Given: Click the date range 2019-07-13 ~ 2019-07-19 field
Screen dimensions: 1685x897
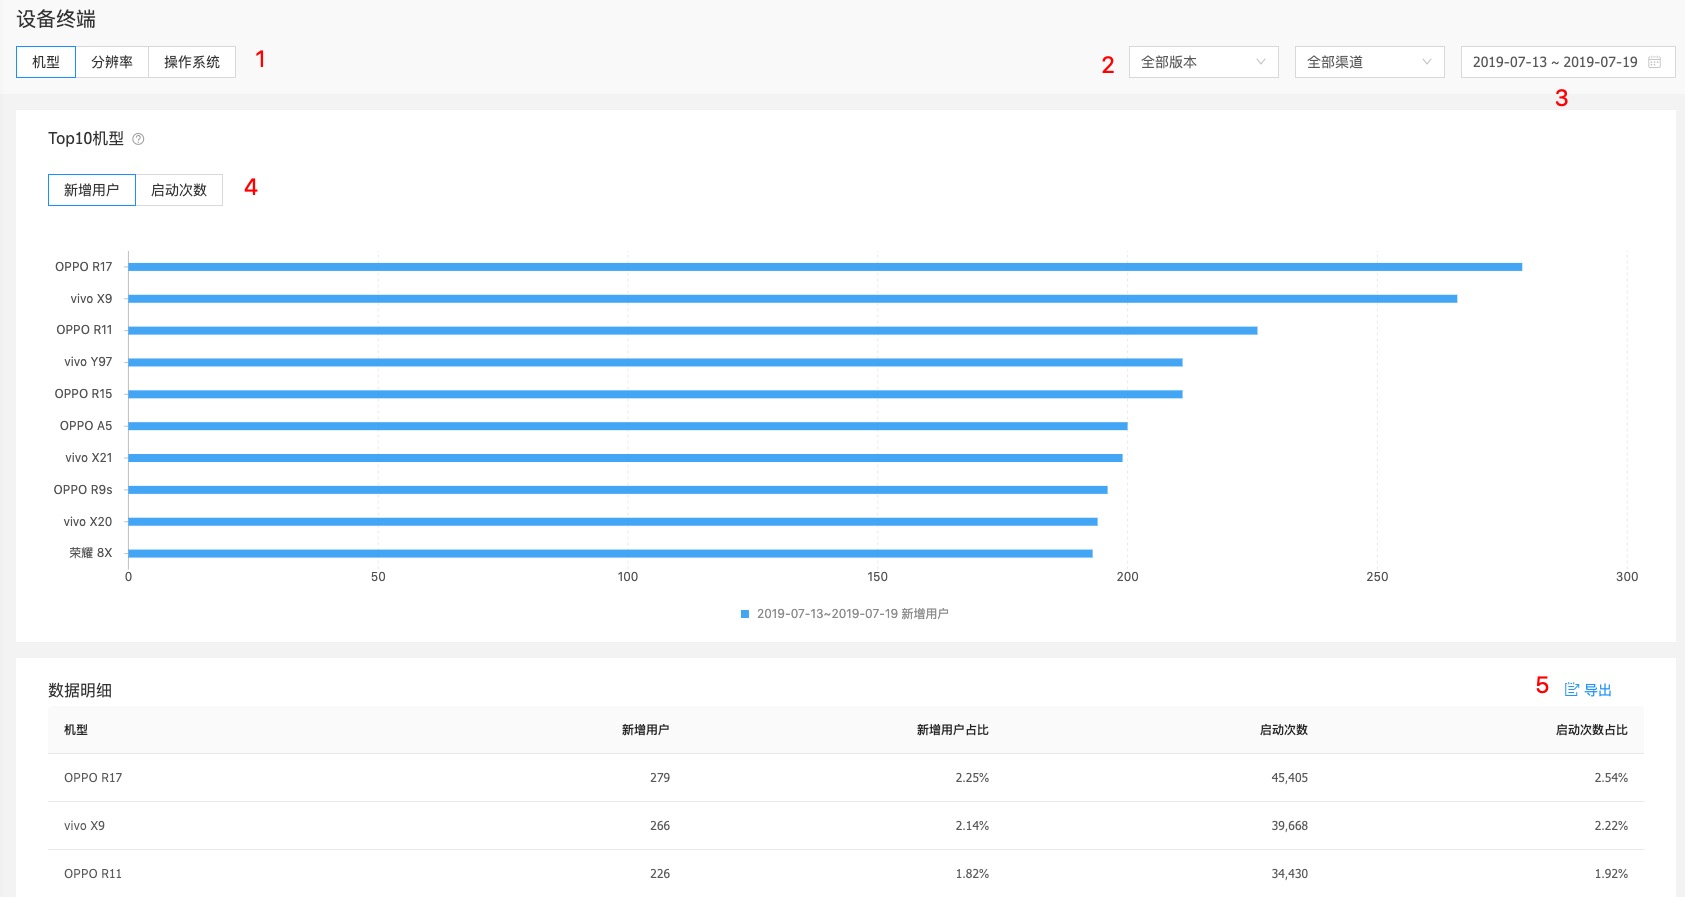Looking at the screenshot, I should click(x=1568, y=62).
